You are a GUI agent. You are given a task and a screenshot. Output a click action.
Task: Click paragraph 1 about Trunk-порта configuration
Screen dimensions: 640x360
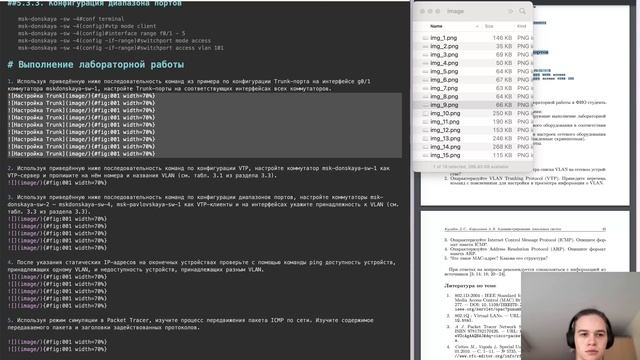pos(189,85)
